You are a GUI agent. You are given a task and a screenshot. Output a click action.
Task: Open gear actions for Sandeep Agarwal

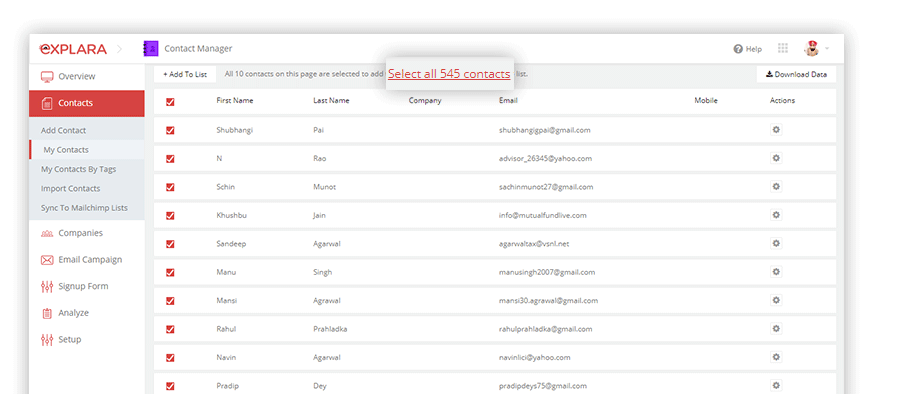click(x=776, y=243)
